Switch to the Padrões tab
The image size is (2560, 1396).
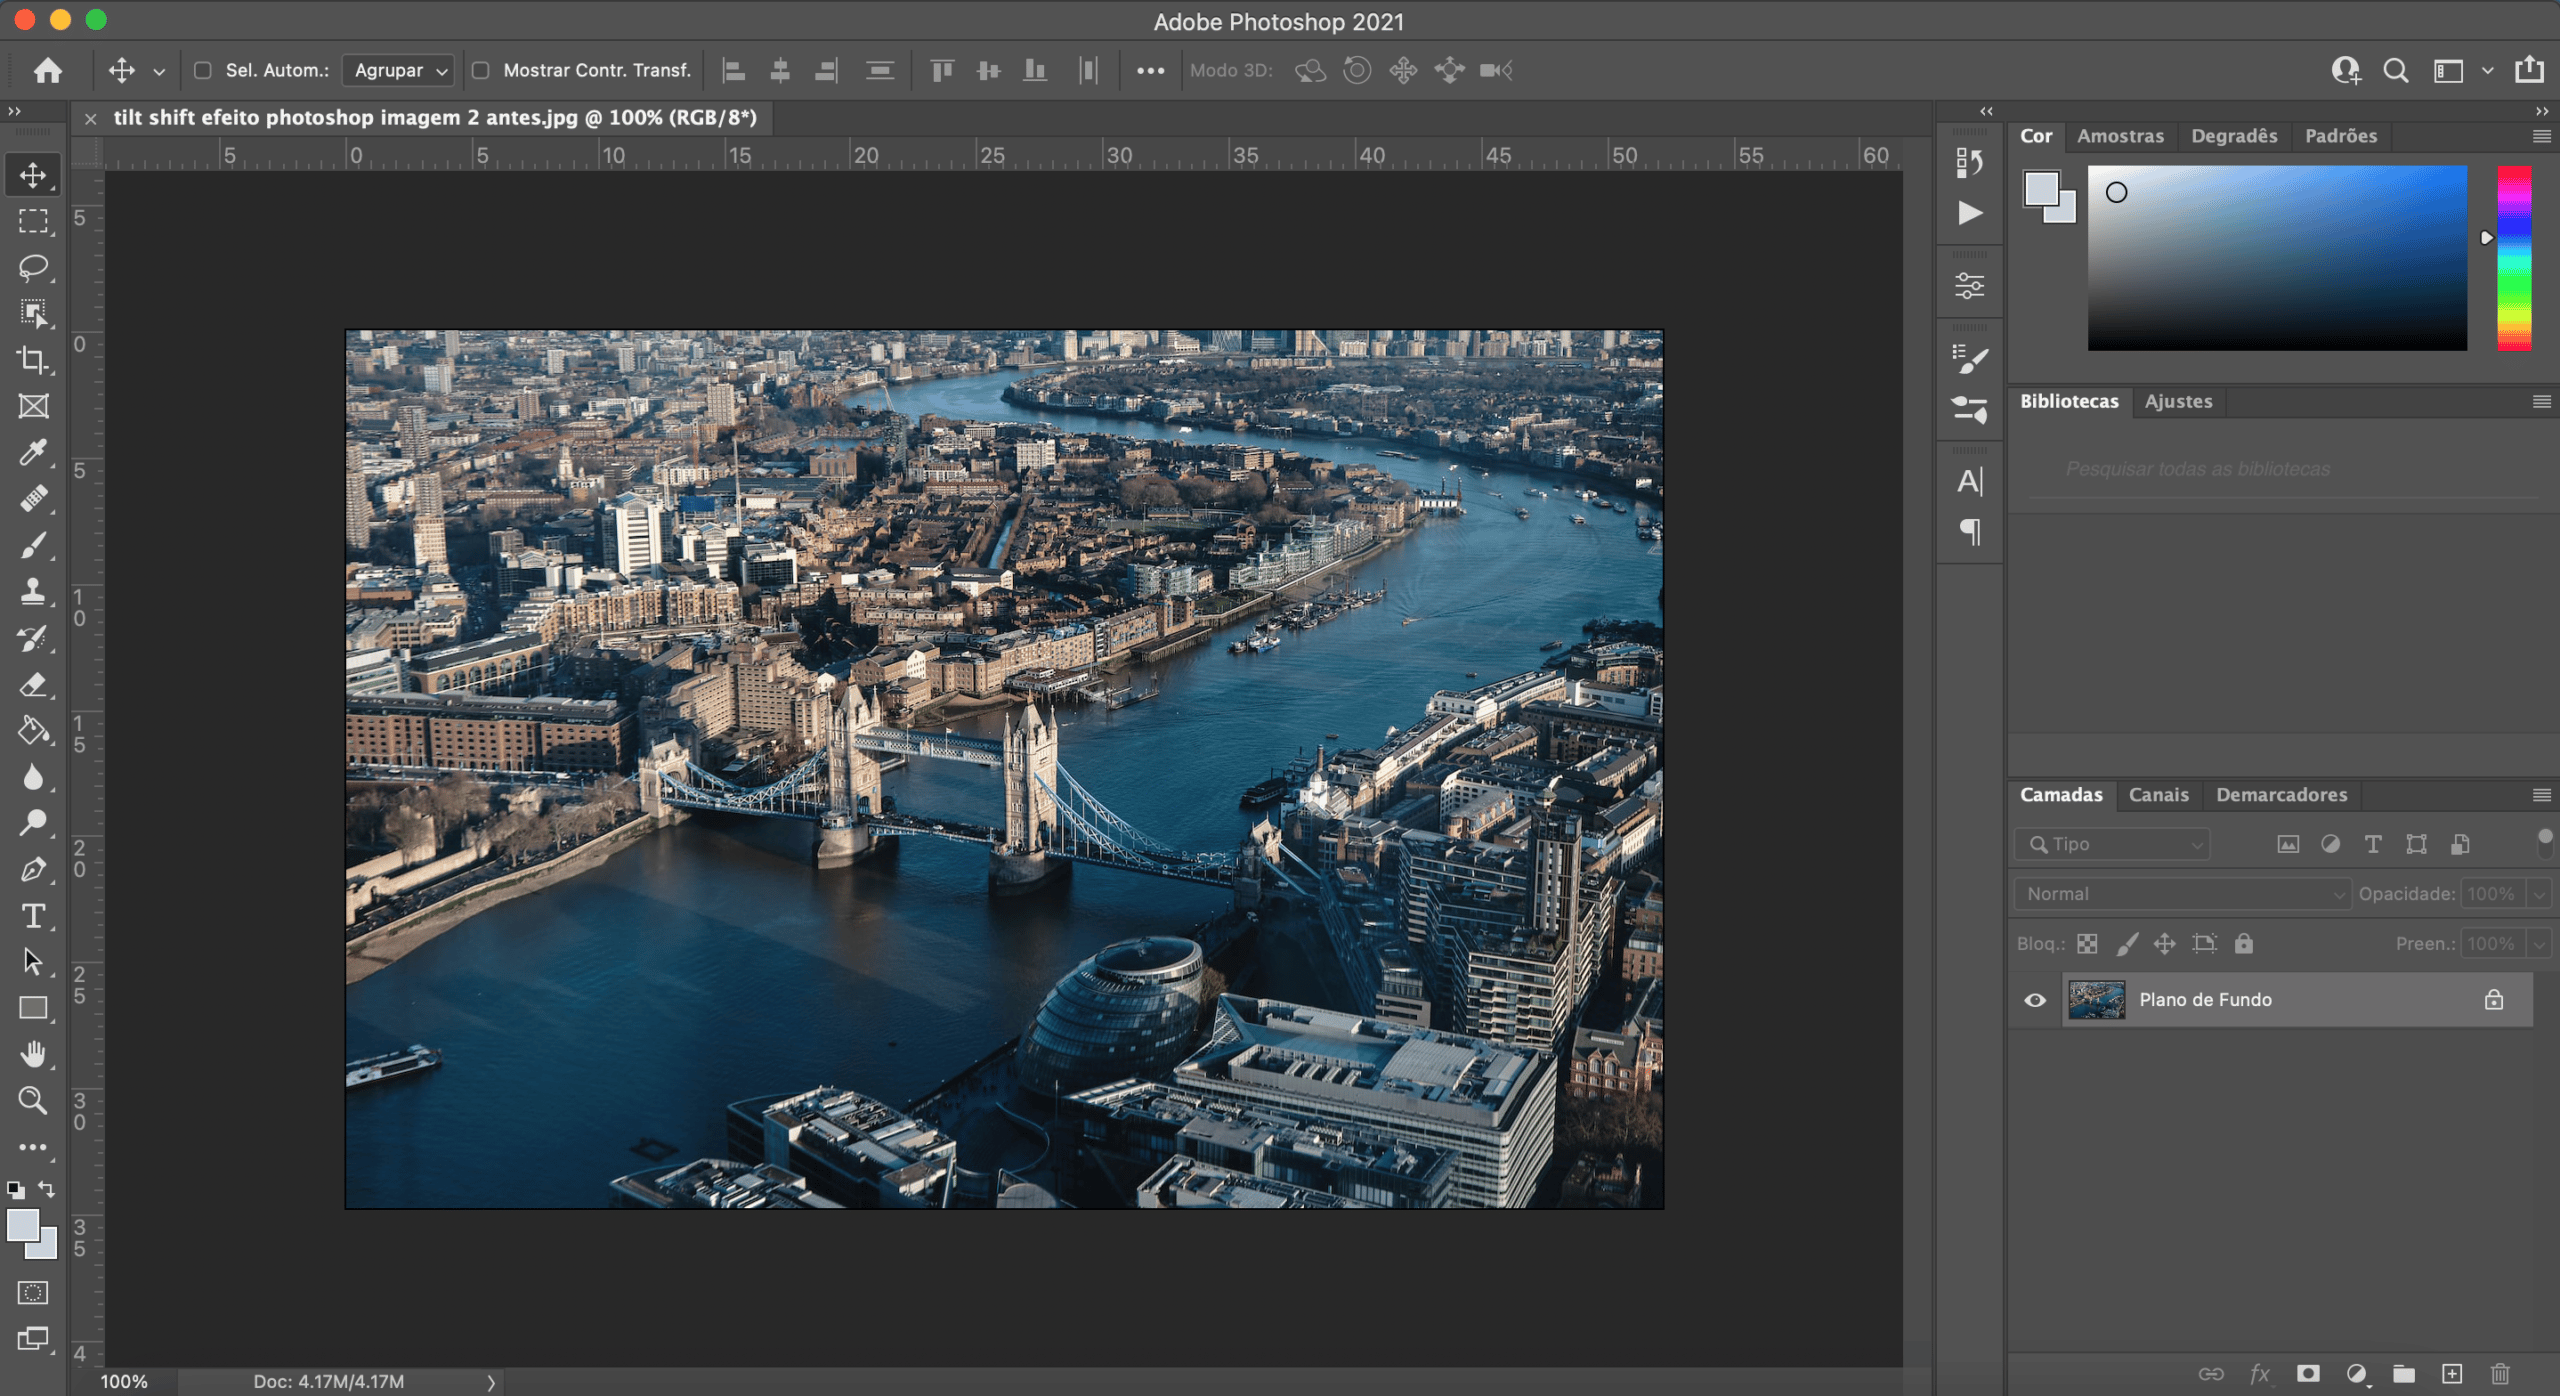(x=2341, y=136)
